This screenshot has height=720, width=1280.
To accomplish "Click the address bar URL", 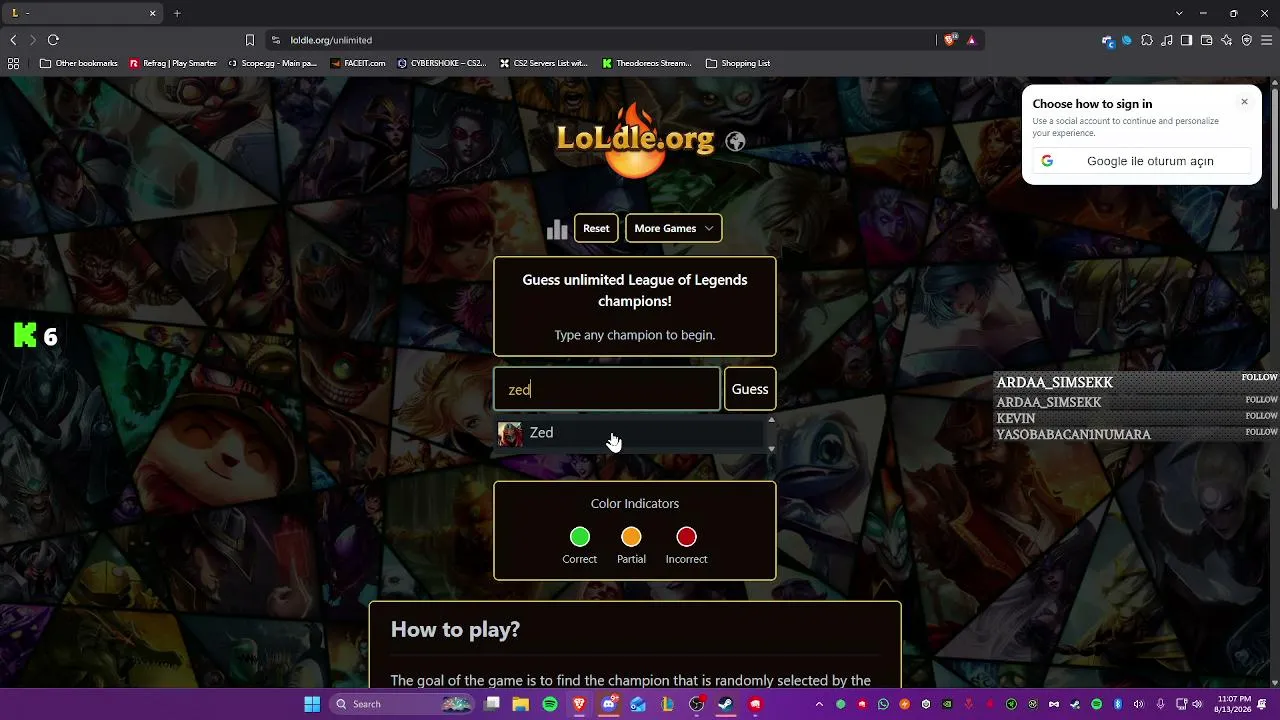I will click(331, 40).
